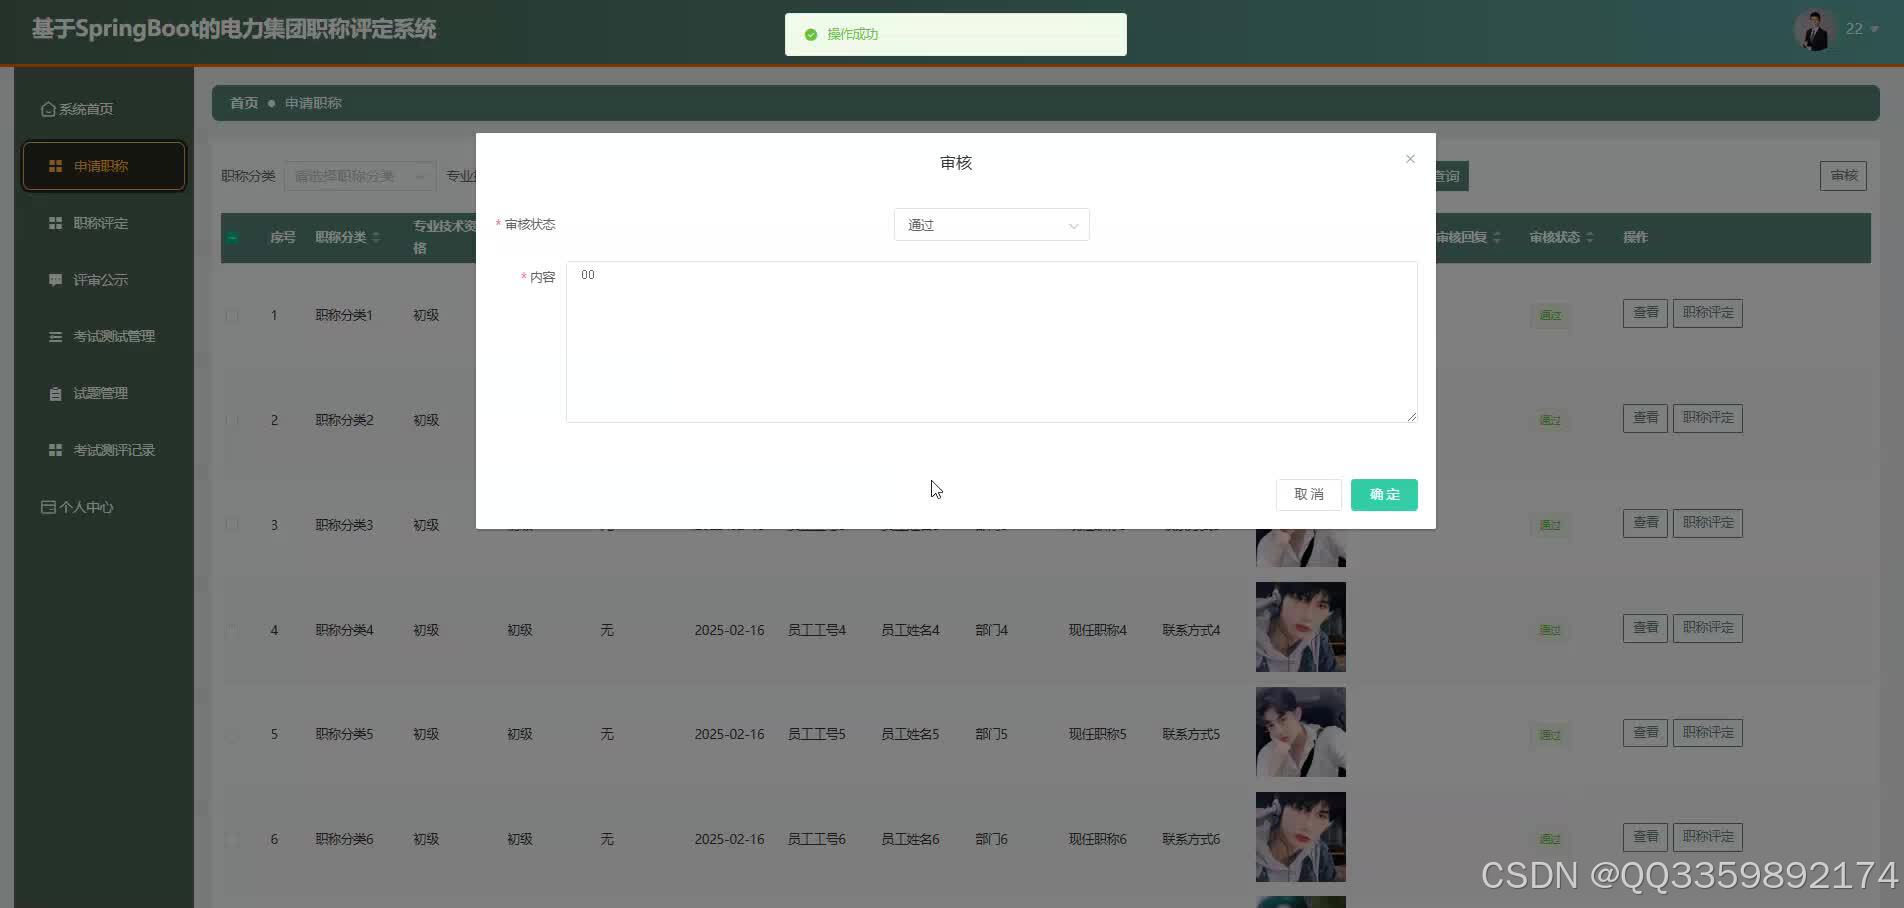Select the 系统首页 home icon in sidebar
The image size is (1904, 908).
pos(47,108)
